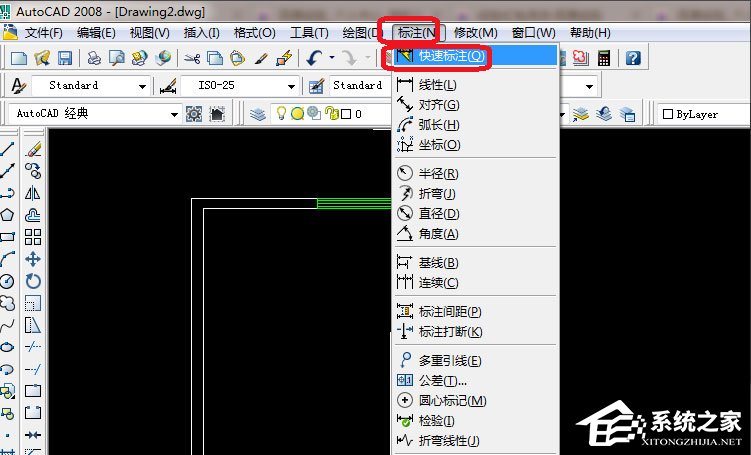Open the Layer States Manager icon
This screenshot has width=751, height=455.
click(x=627, y=114)
